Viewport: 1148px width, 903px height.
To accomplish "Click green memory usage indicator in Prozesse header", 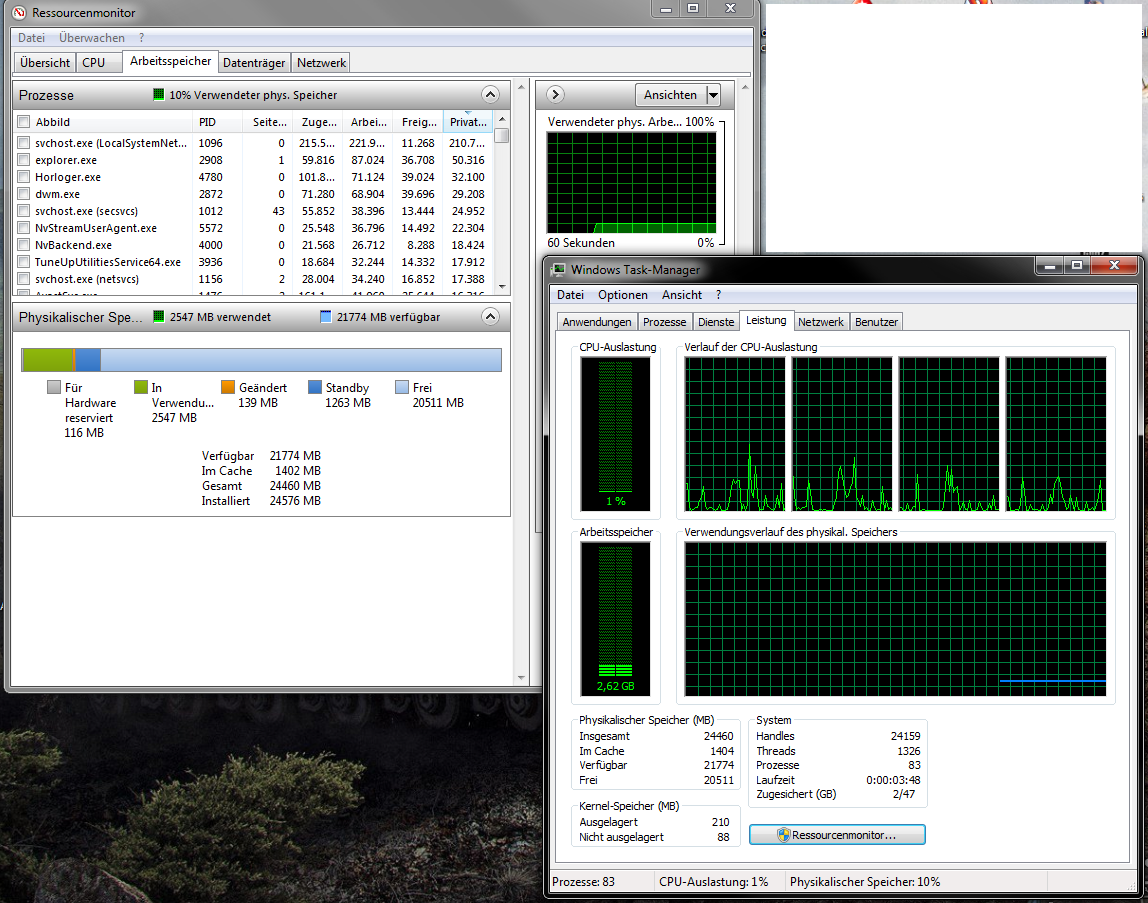I will (158, 94).
